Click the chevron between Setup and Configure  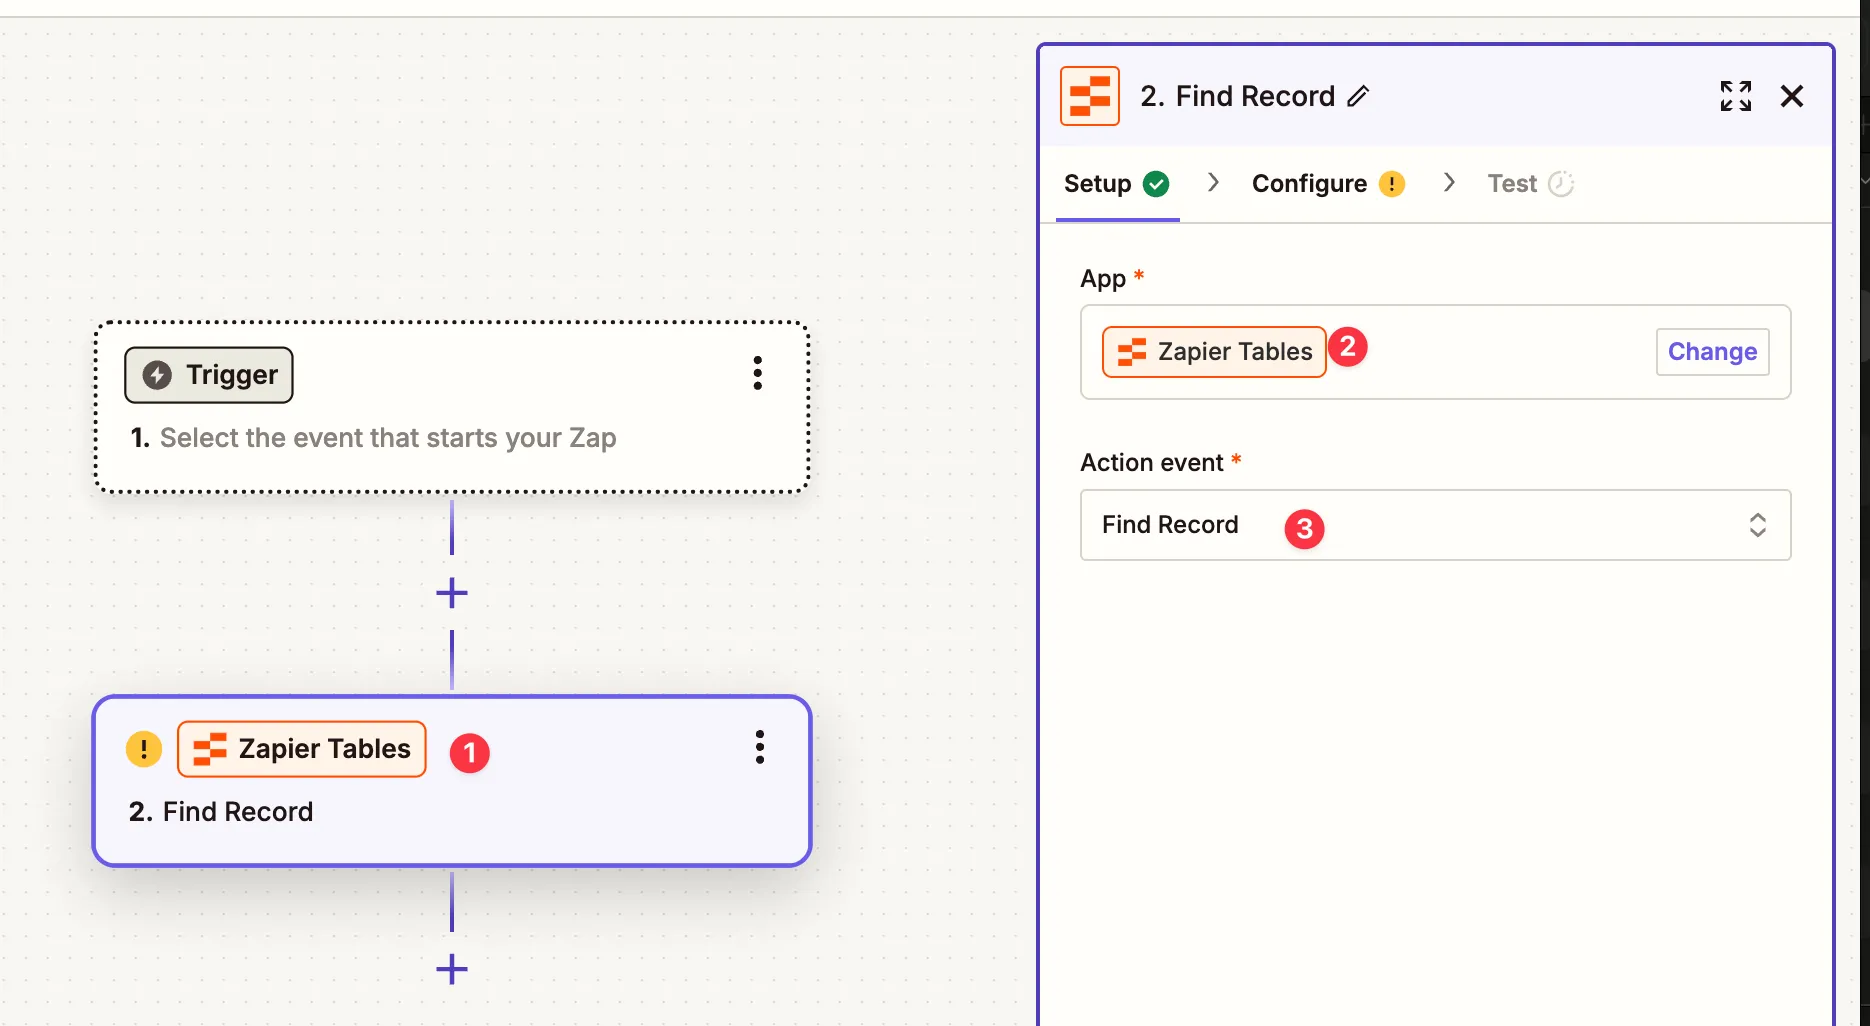tap(1213, 182)
